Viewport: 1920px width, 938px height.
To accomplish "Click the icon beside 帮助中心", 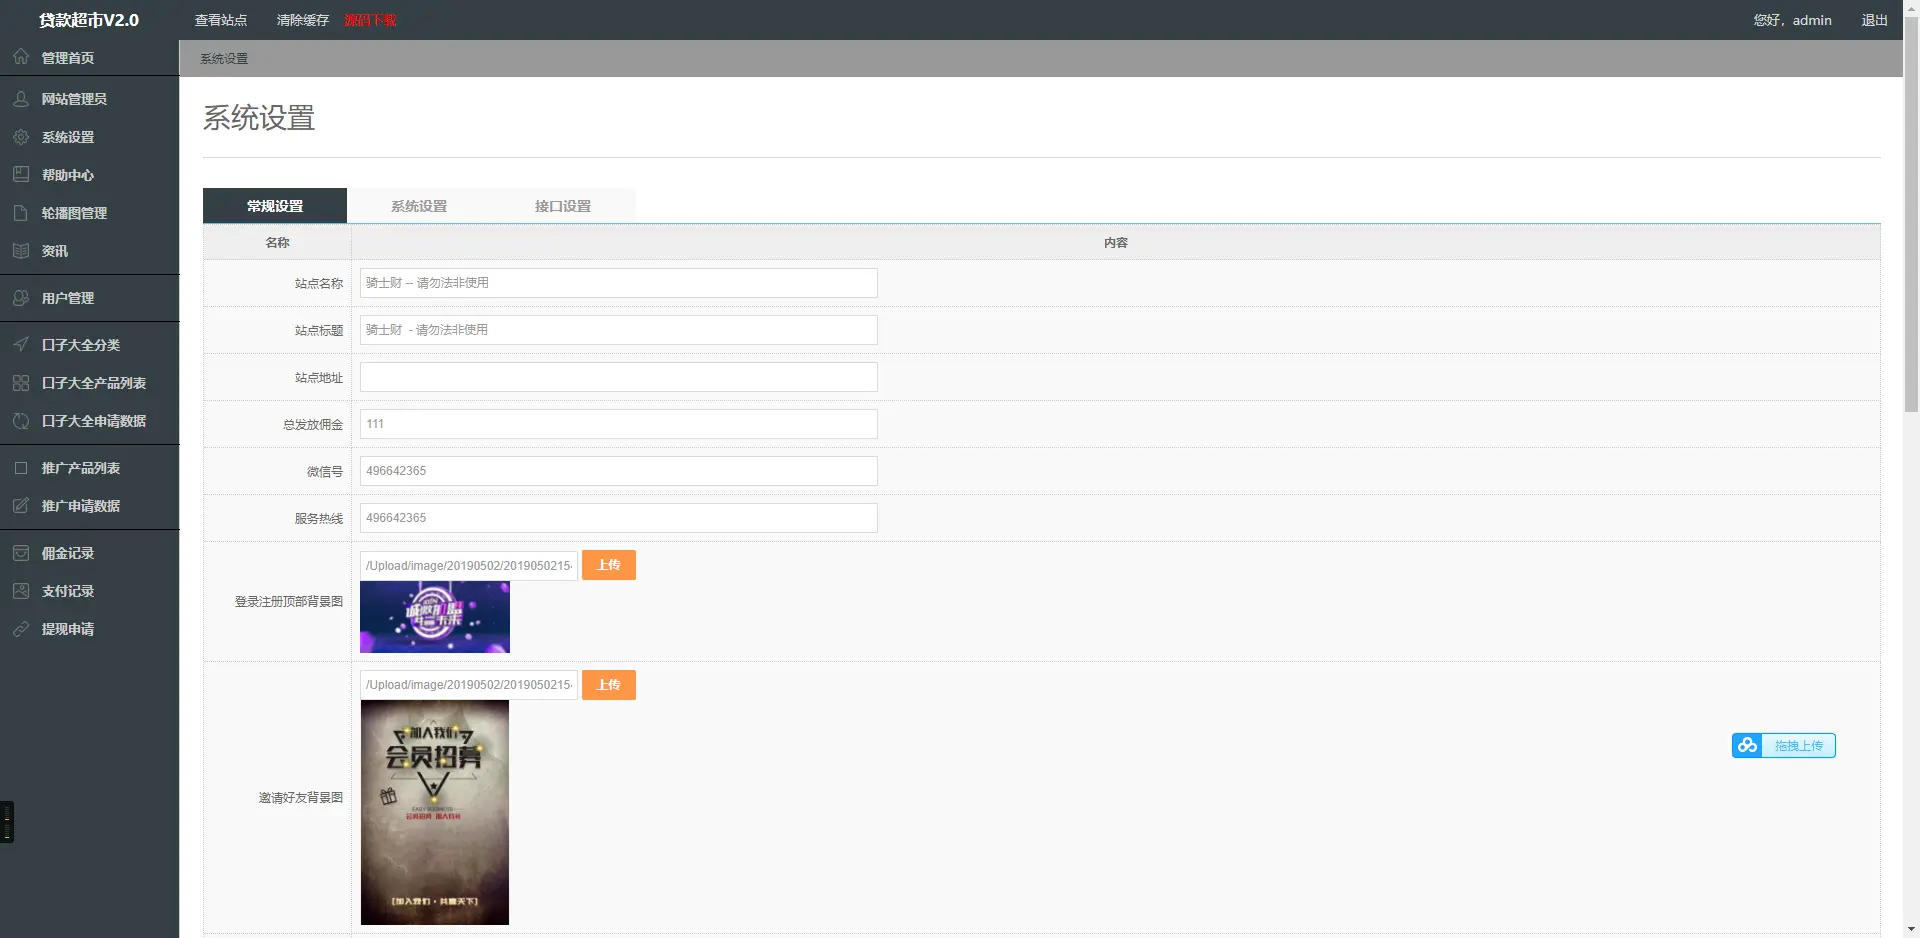I will [21, 175].
